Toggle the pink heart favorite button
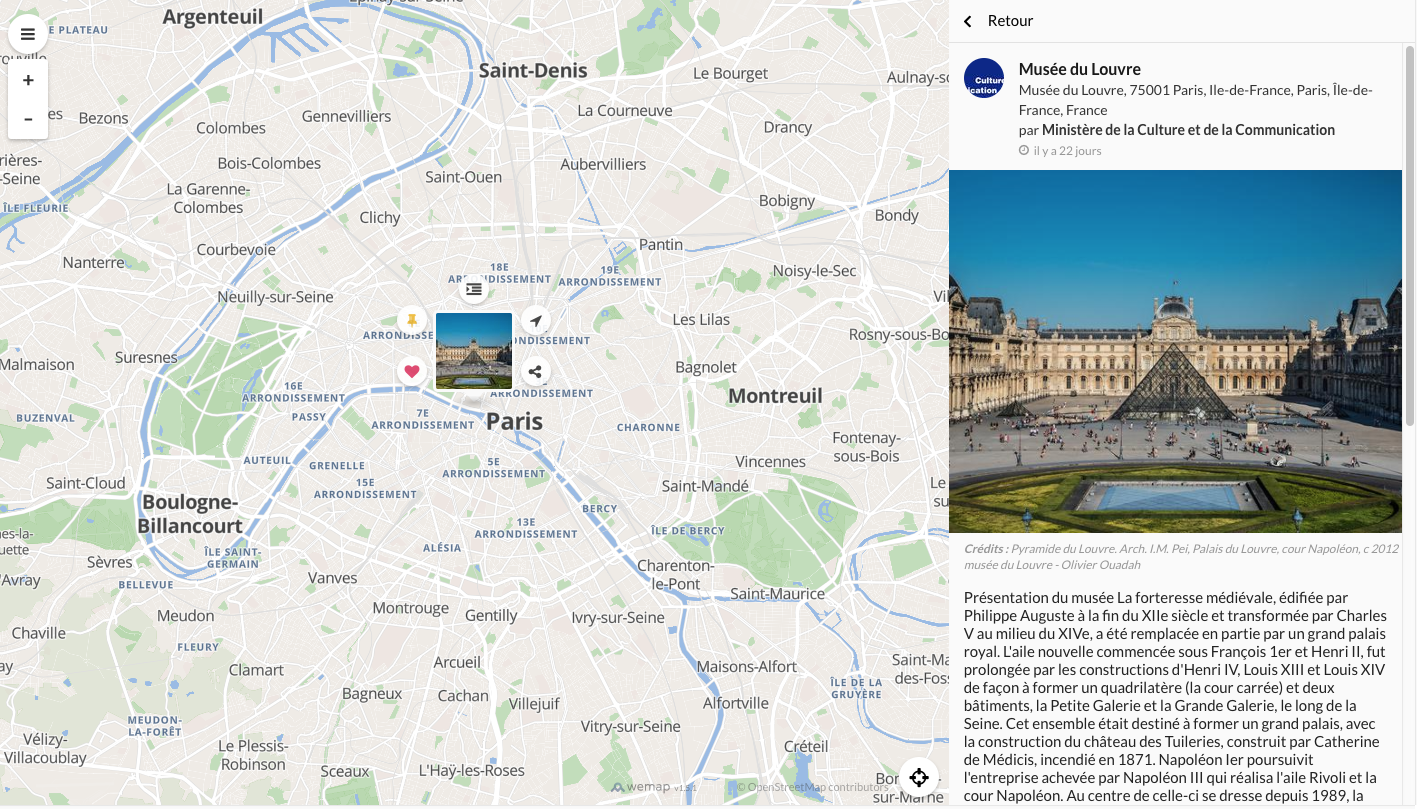 [x=412, y=372]
